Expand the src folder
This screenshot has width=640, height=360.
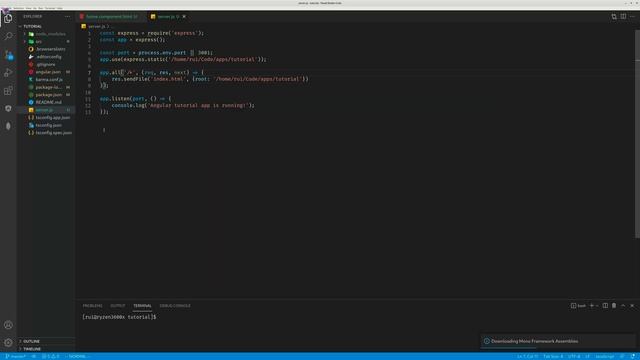coord(47,42)
